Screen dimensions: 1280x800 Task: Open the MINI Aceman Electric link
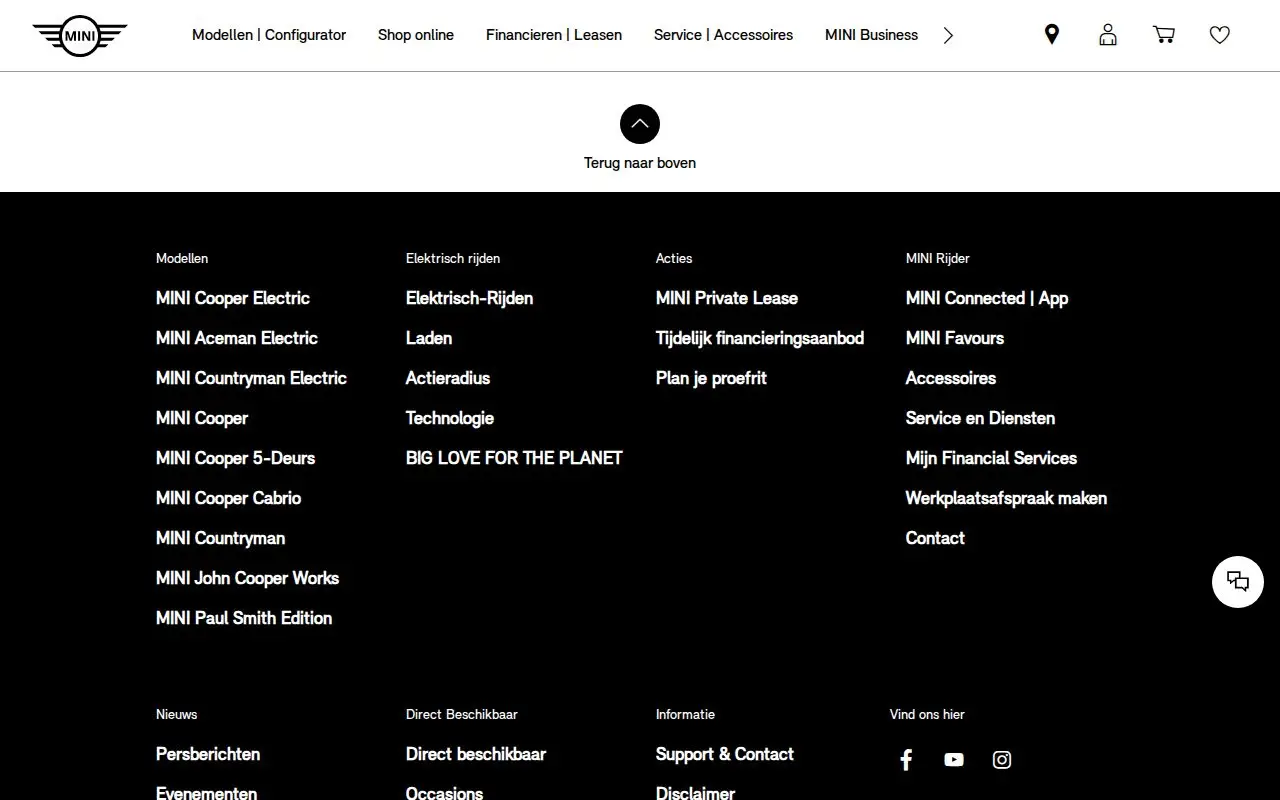click(237, 338)
